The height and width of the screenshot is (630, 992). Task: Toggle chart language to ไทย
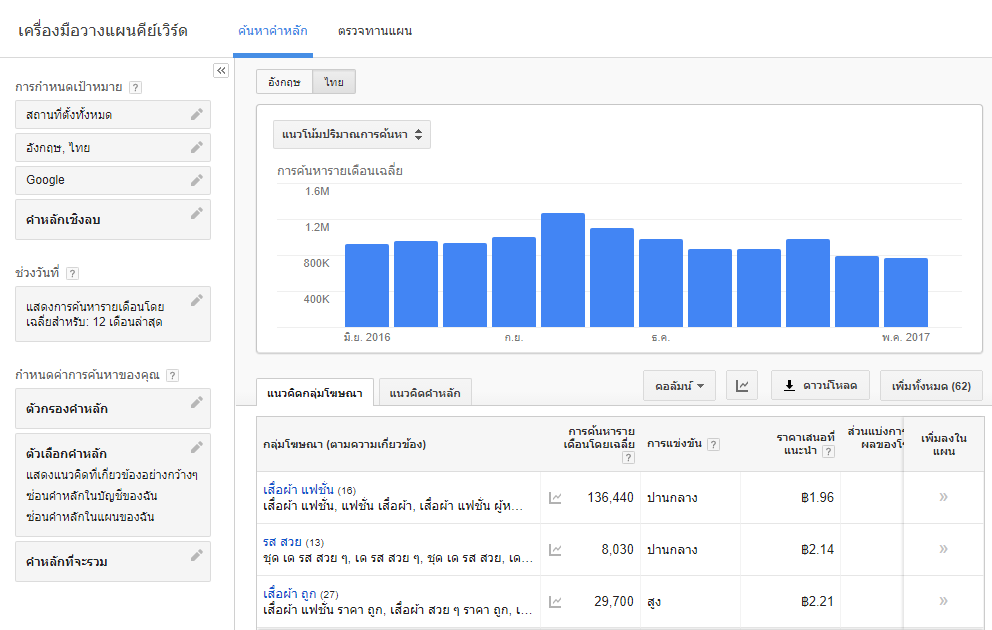pyautogui.click(x=334, y=82)
